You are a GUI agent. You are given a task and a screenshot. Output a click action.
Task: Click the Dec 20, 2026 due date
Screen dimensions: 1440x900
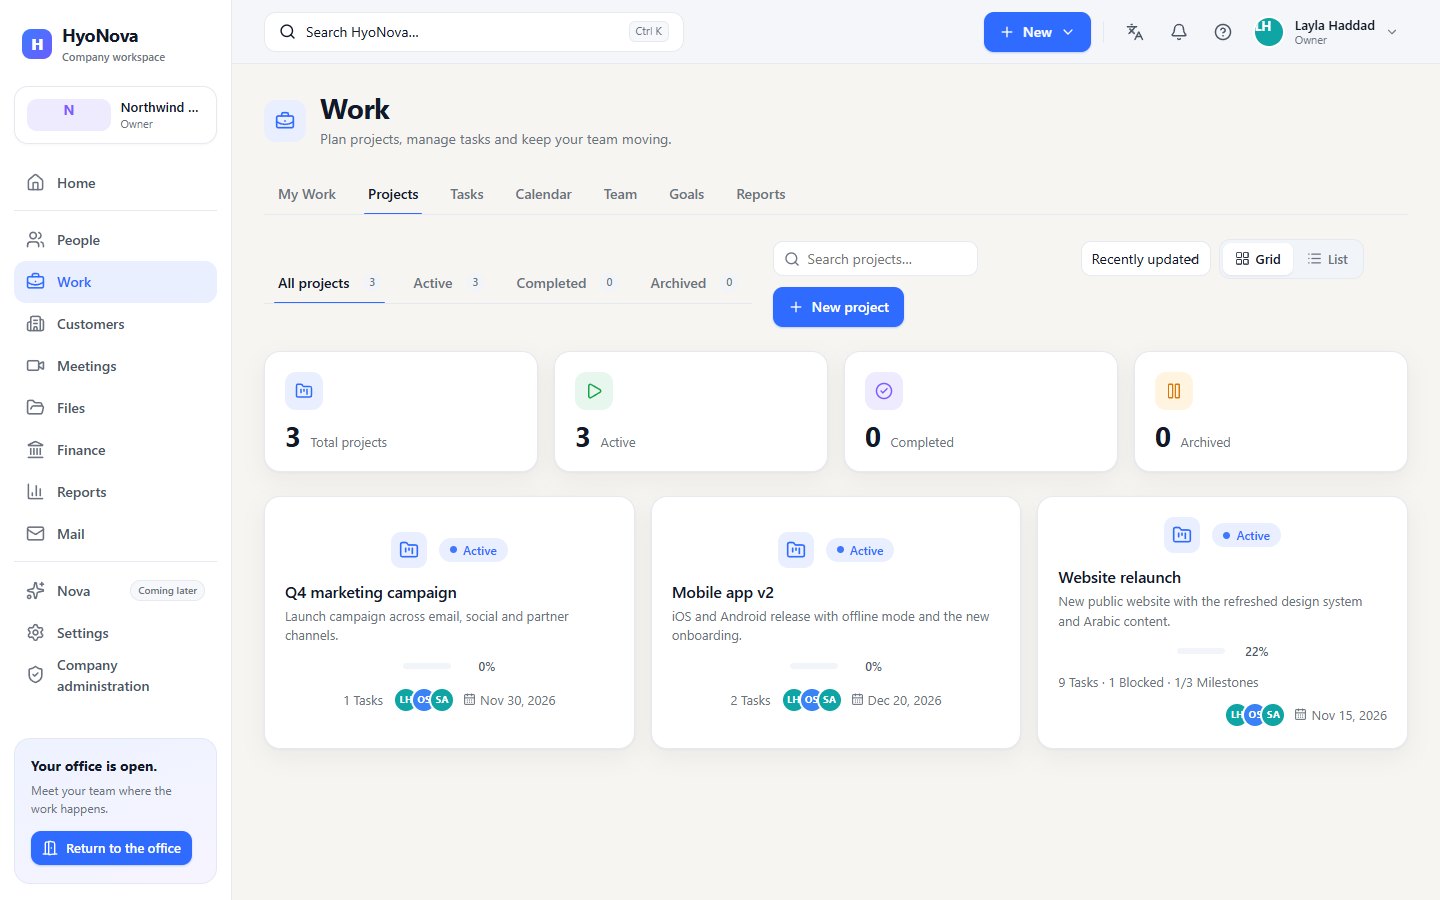(x=896, y=700)
